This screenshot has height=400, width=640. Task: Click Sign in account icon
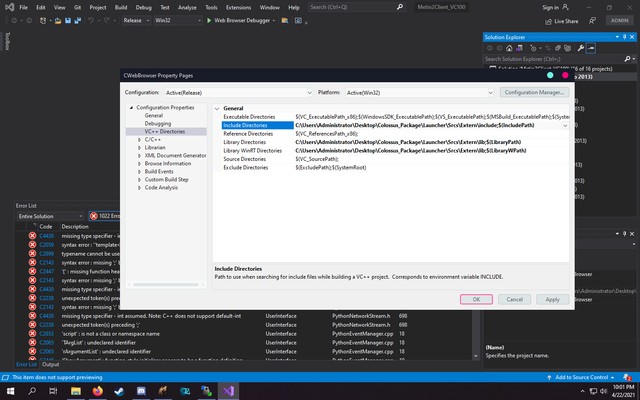coord(565,7)
